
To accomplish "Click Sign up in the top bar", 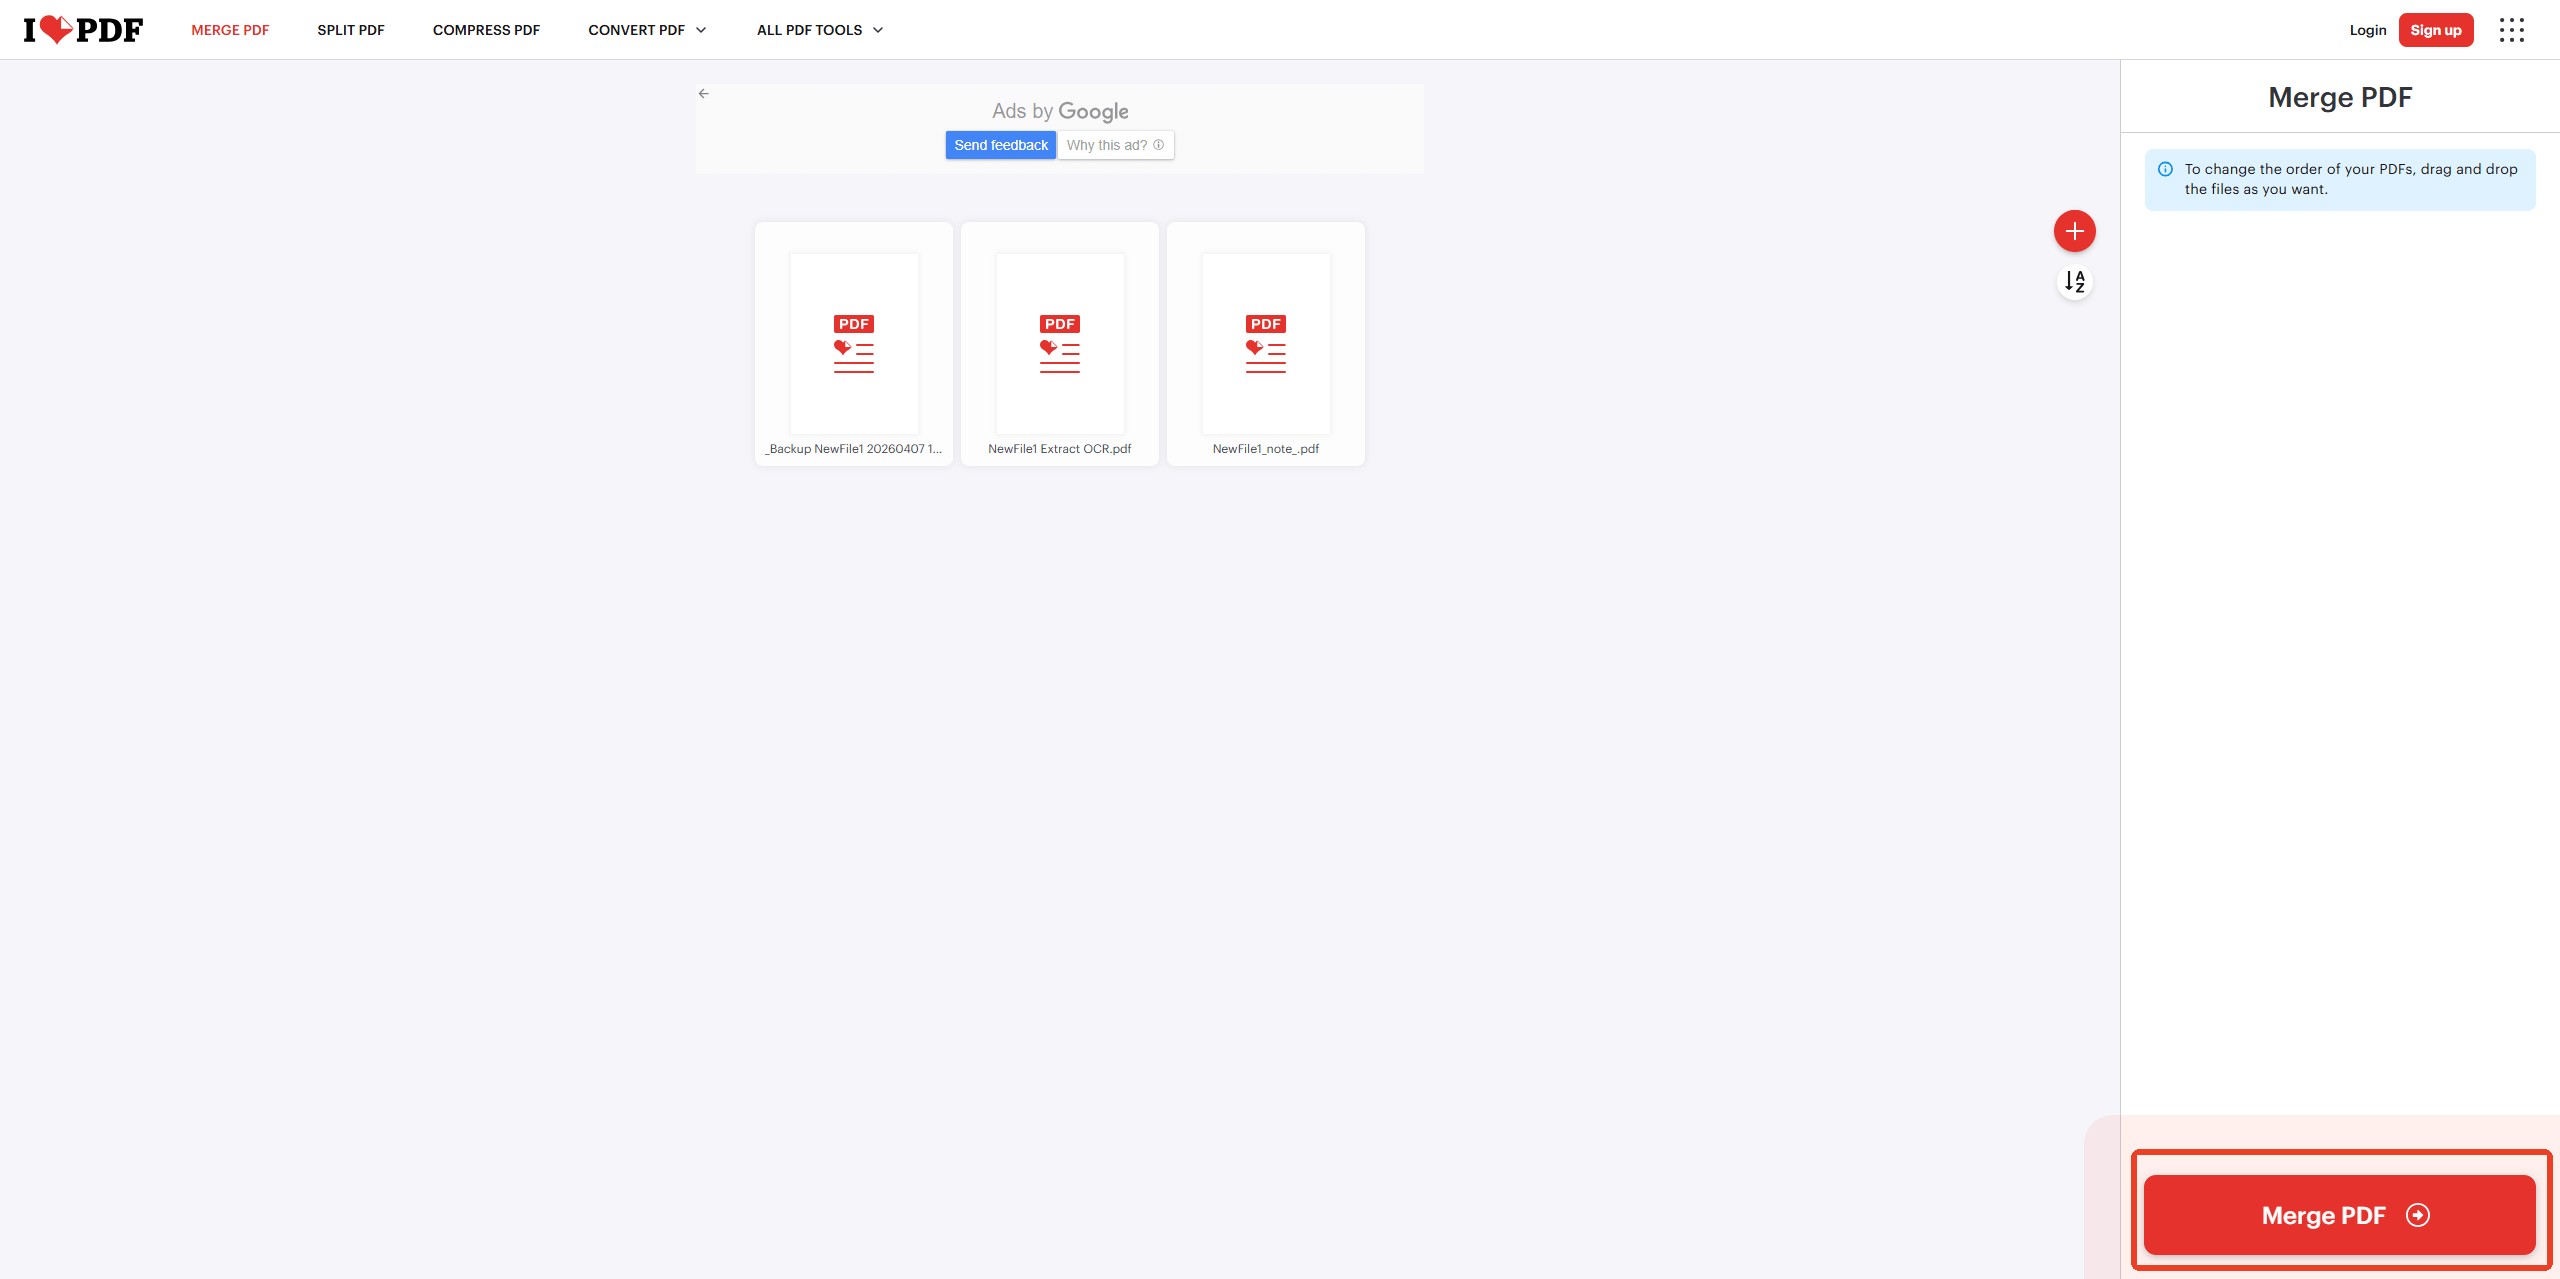I will coord(2436,30).
